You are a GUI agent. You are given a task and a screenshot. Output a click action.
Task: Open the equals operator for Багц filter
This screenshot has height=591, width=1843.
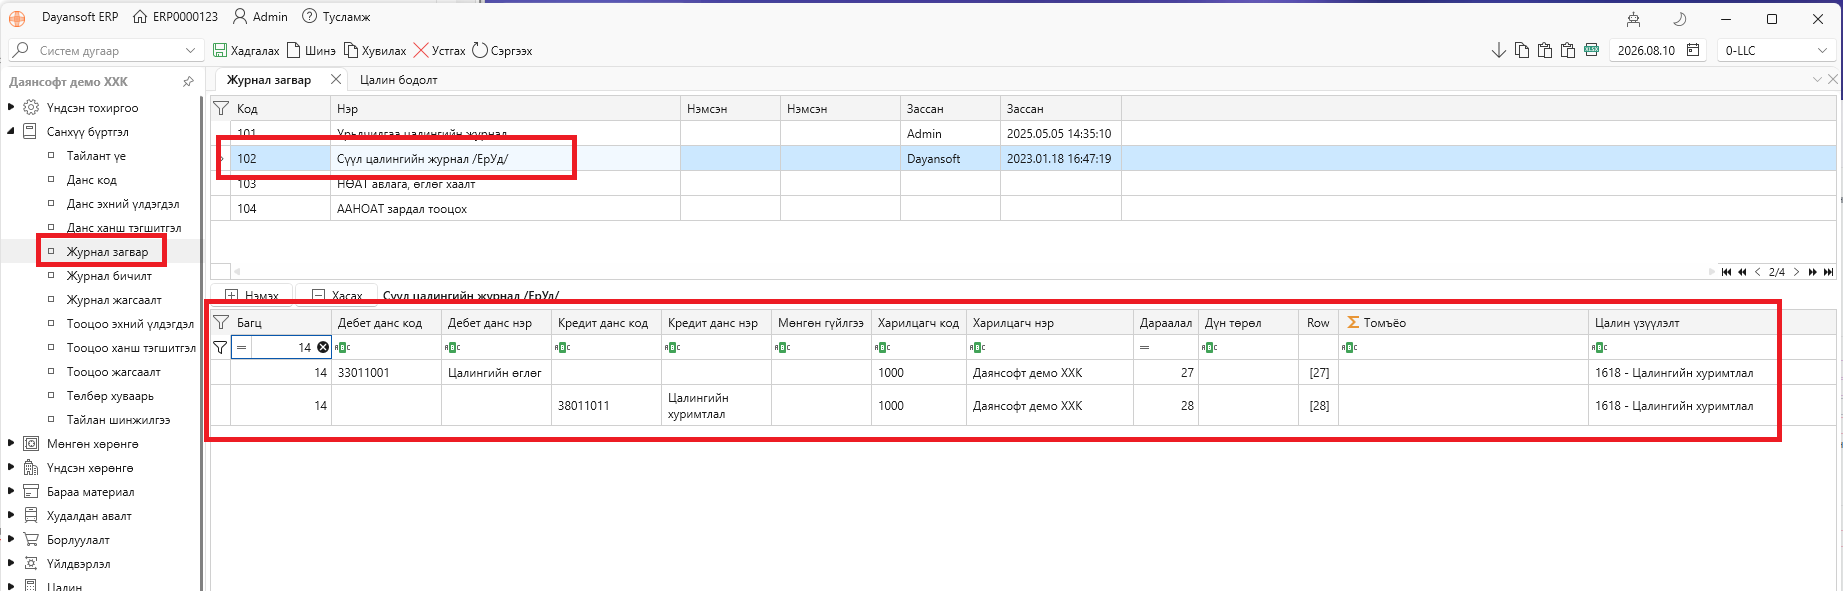(x=242, y=347)
